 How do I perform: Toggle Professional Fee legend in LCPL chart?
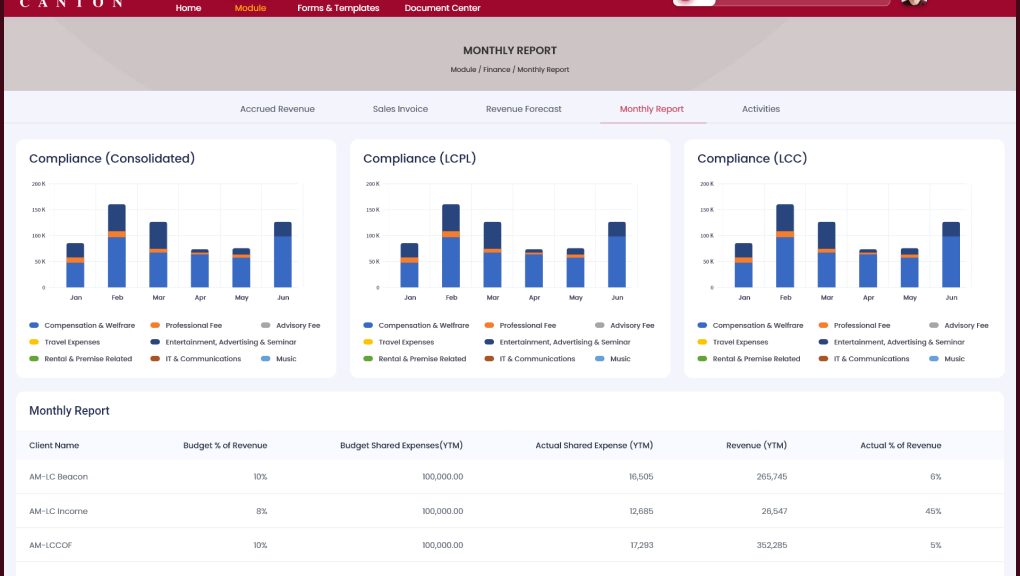[x=520, y=325]
